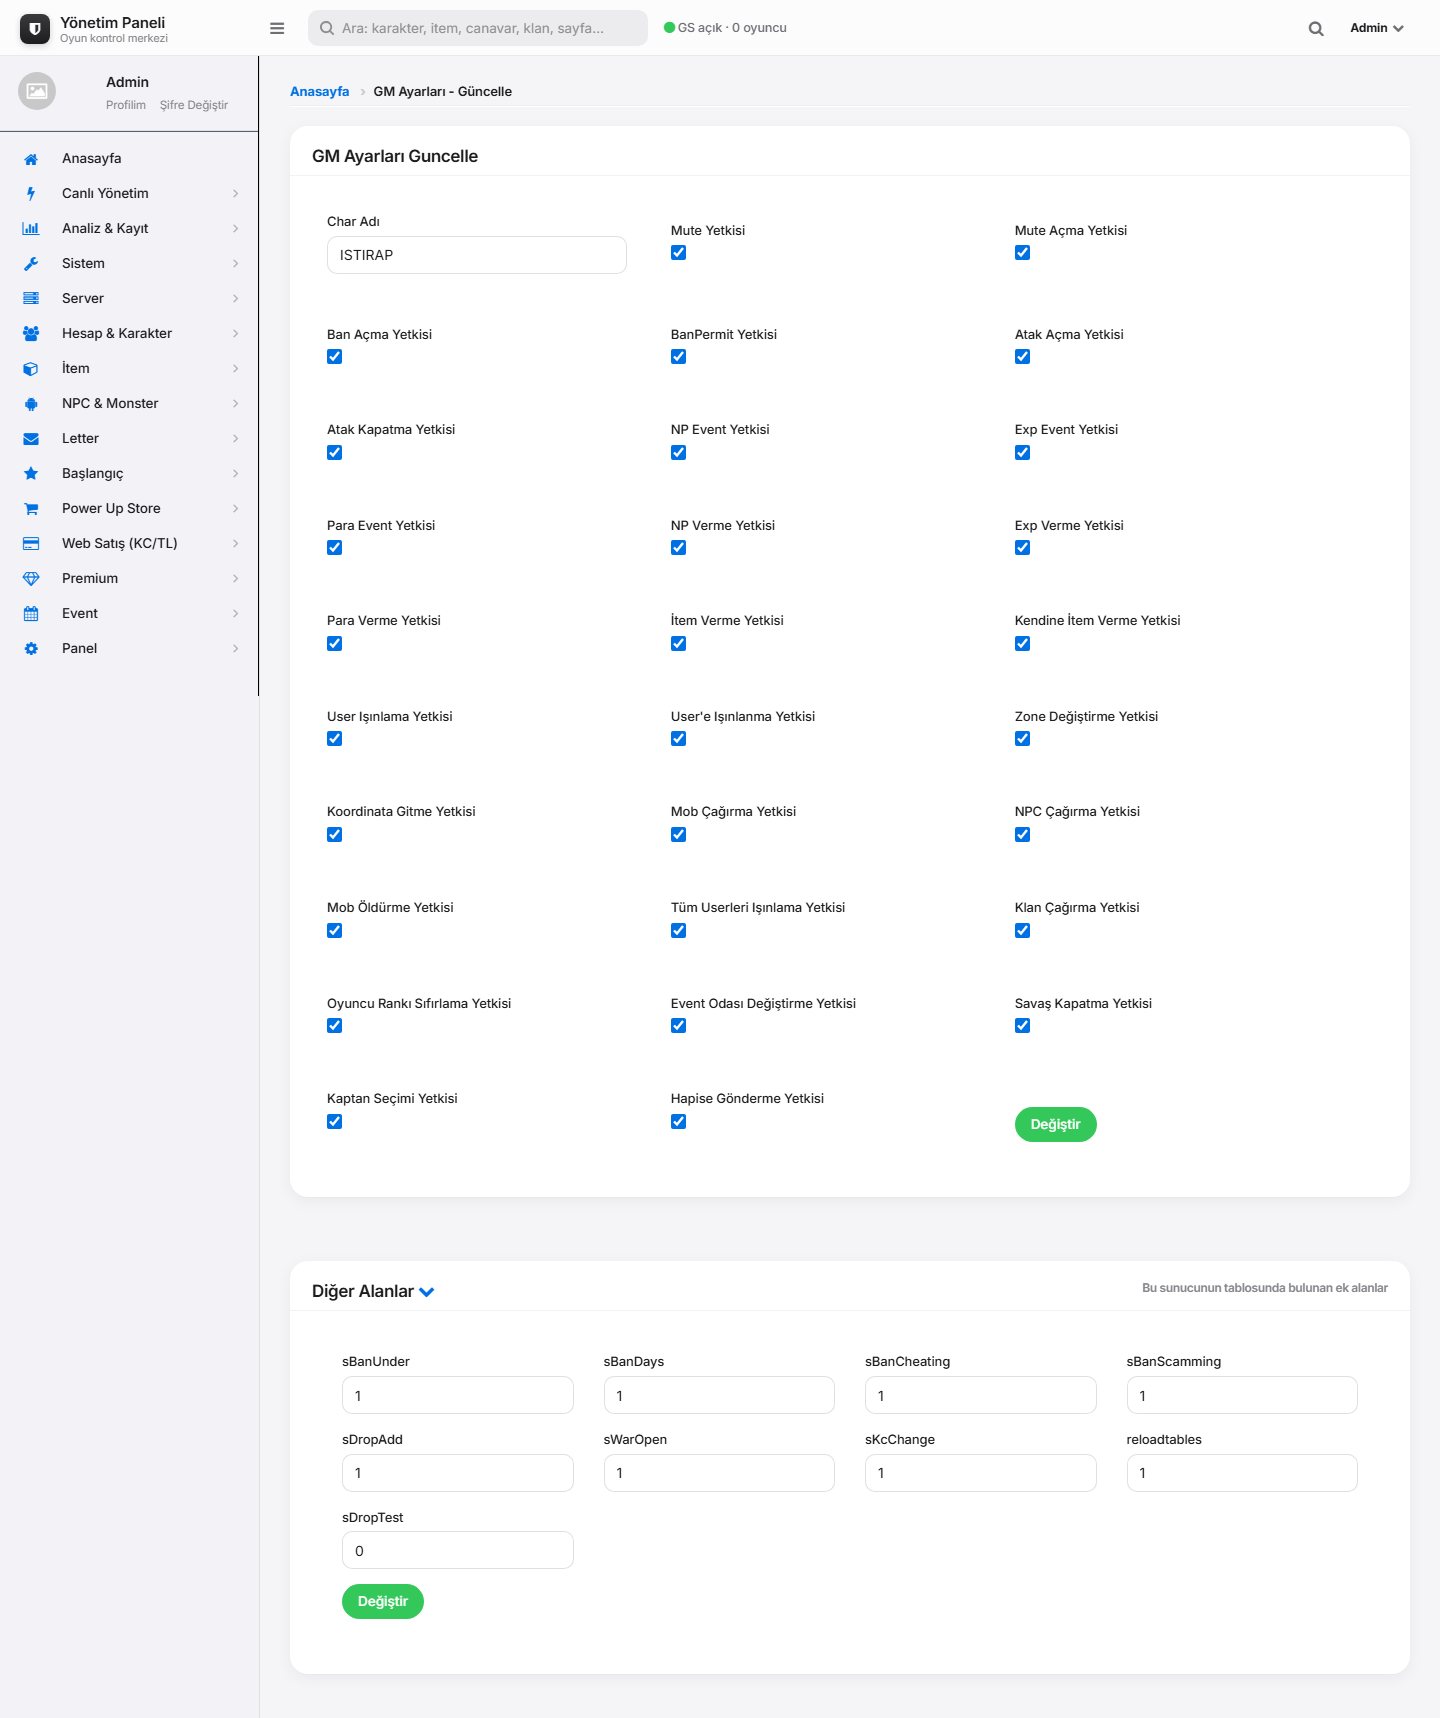Toggle the hamburger menu icon
This screenshot has height=1718, width=1440.
tap(277, 28)
